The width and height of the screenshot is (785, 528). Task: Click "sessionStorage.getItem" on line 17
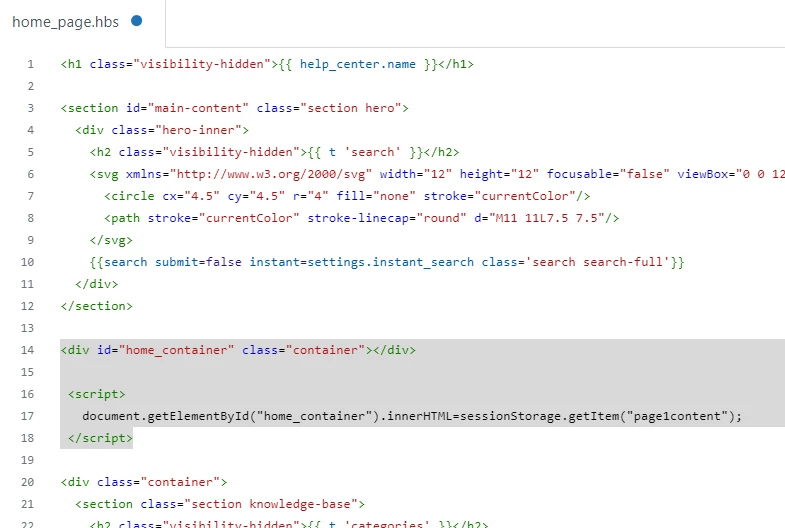click(539, 416)
